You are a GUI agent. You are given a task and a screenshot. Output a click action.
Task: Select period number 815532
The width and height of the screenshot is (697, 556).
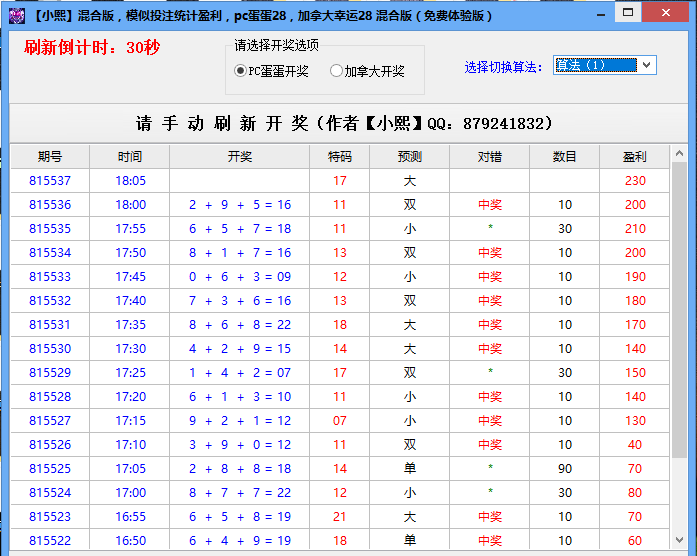pos(50,301)
